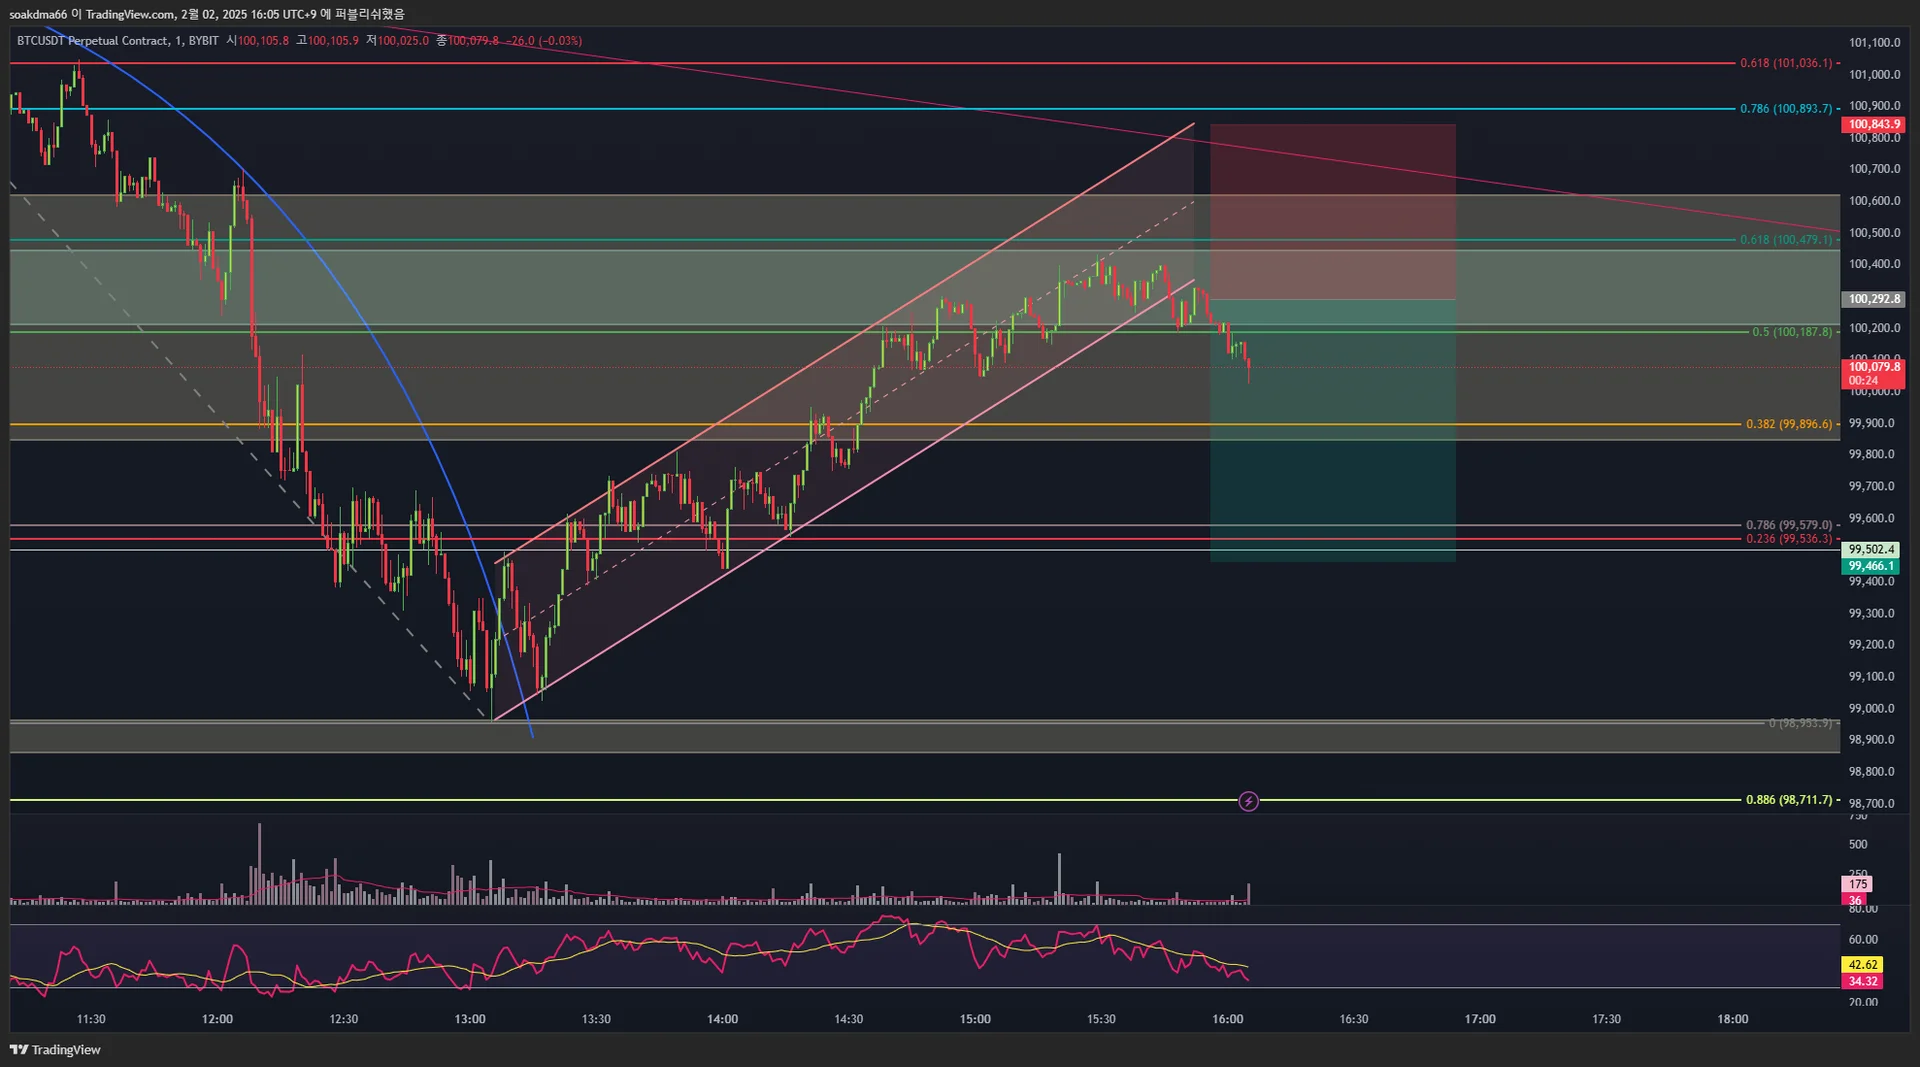The width and height of the screenshot is (1920, 1067).
Task: Click the TradingView logo at the bottom
Action: point(56,1049)
